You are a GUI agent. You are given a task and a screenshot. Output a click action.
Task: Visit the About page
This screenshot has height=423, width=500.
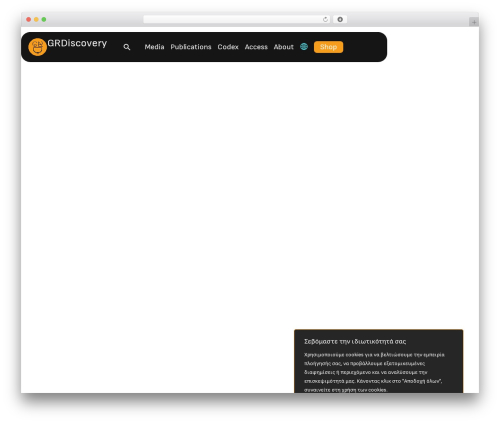283,47
